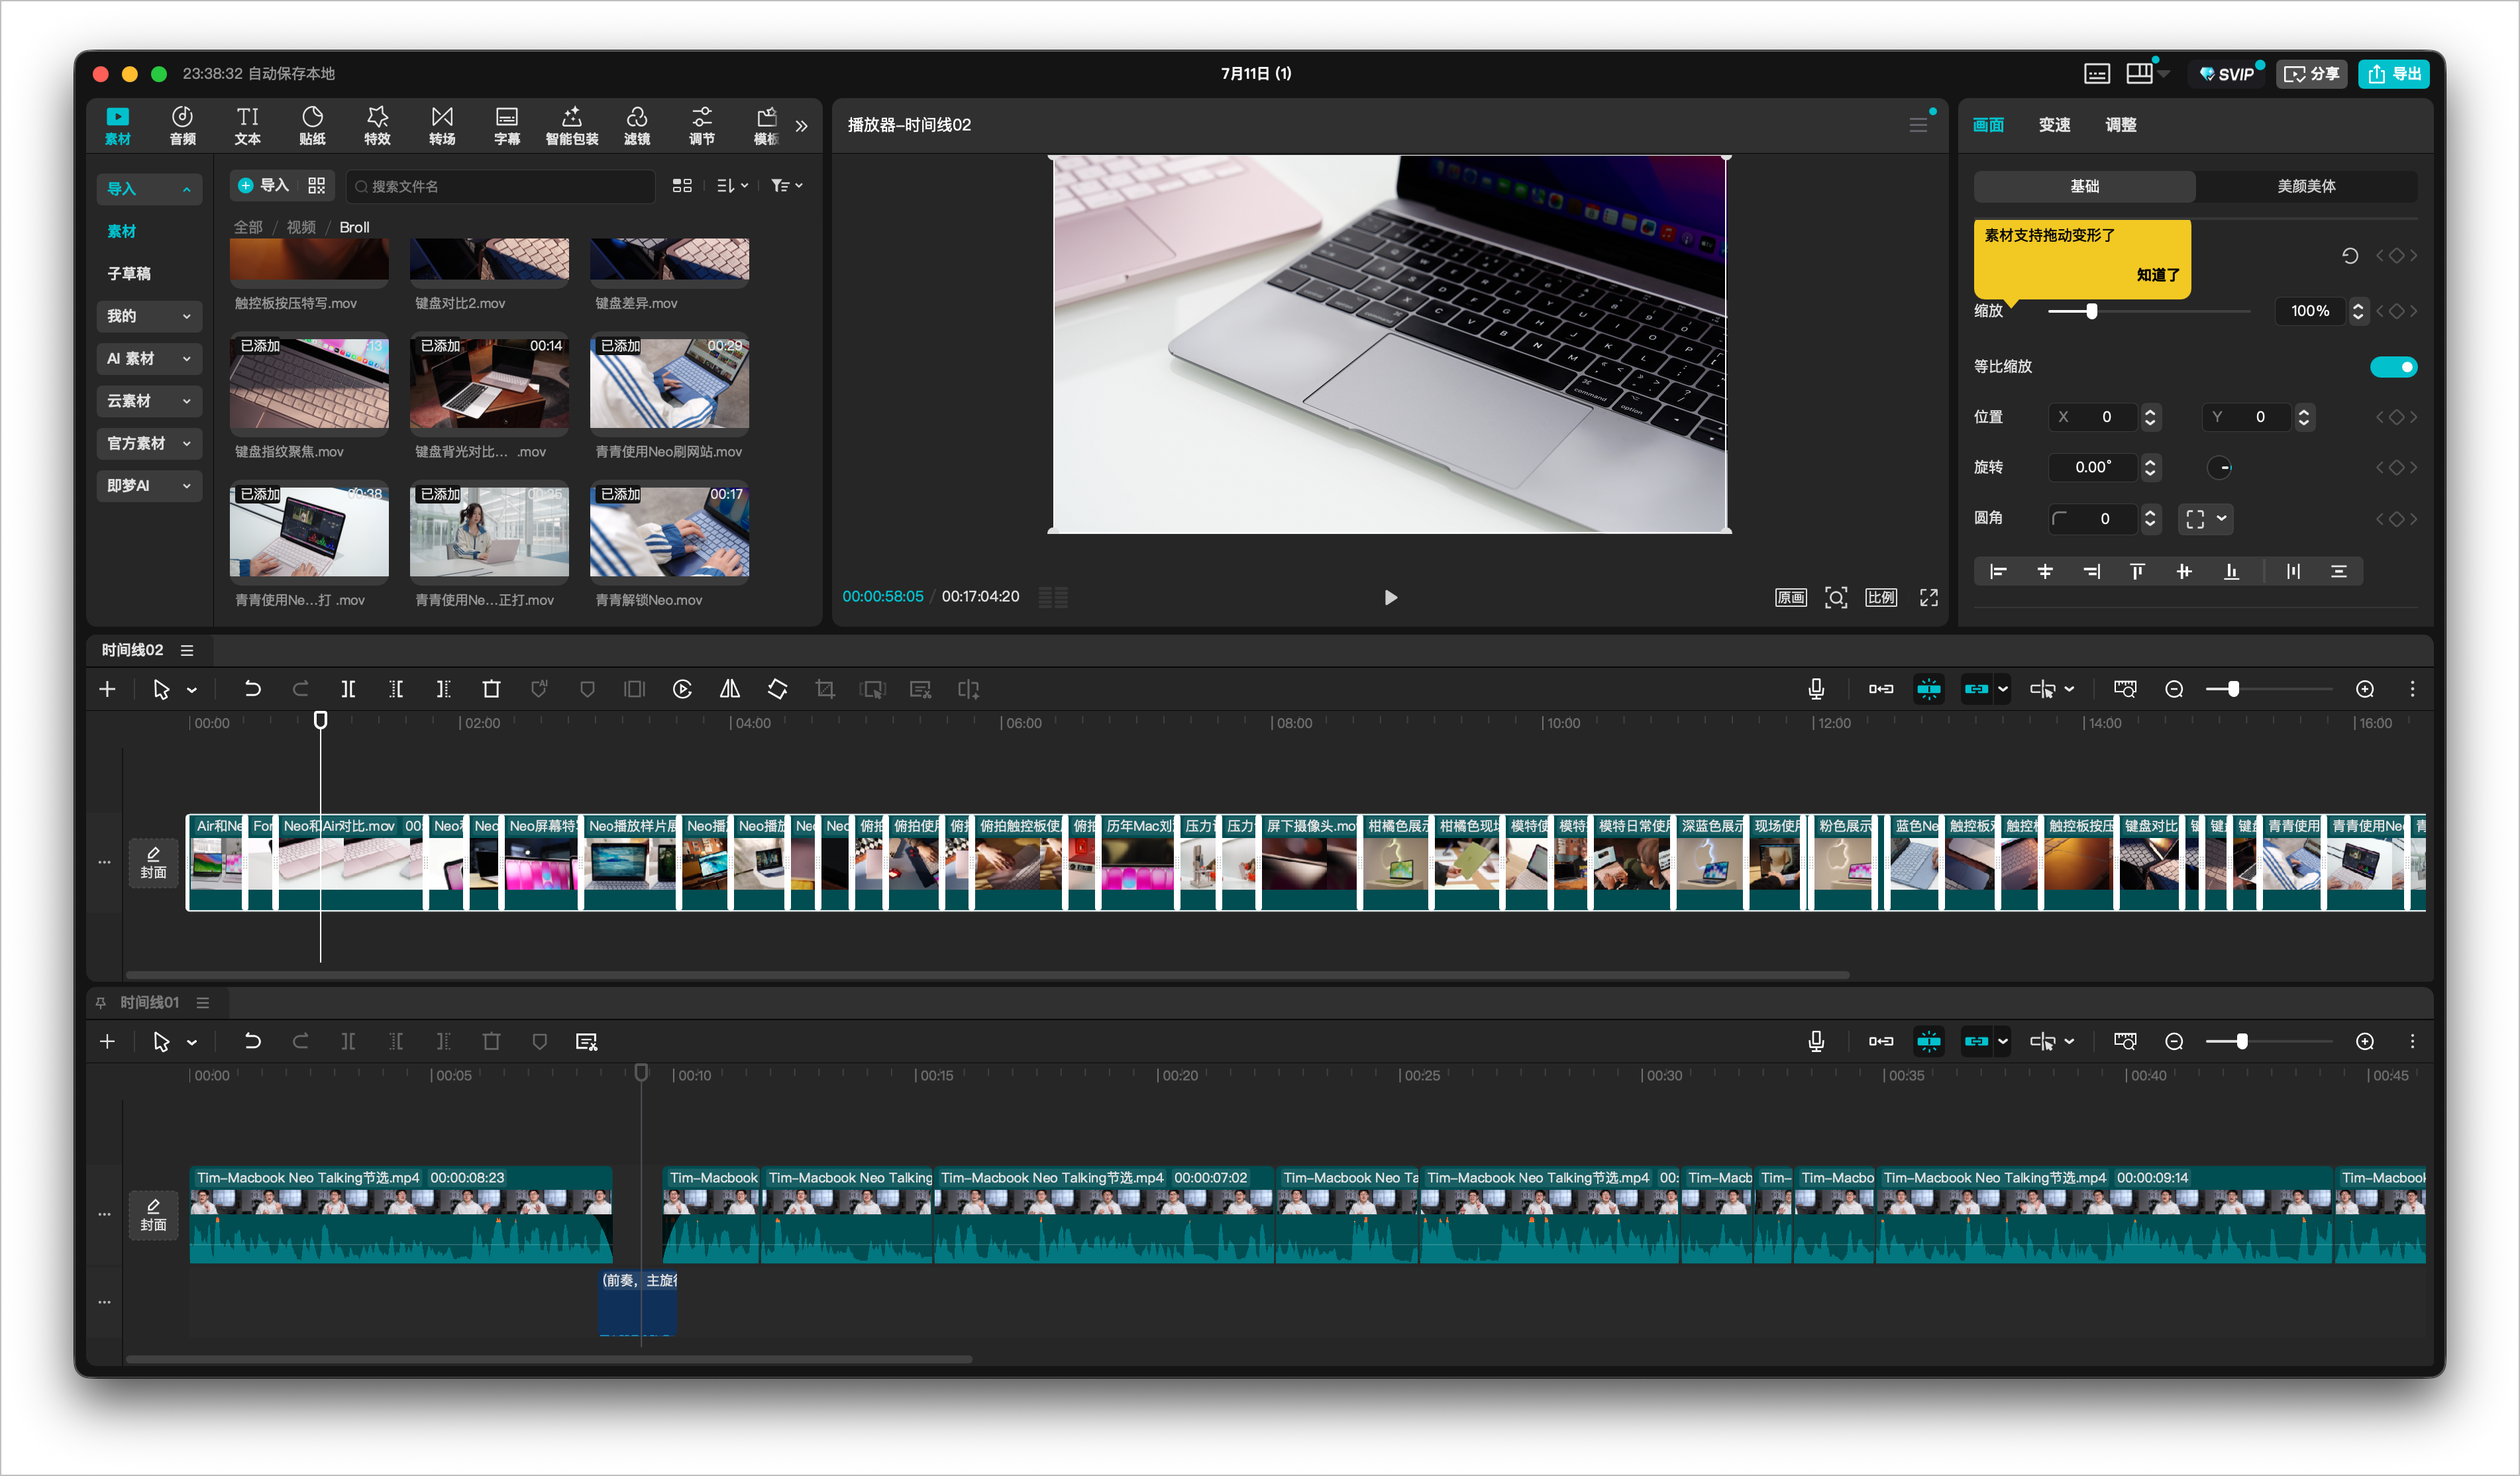Click delete-left trim icon in 时间线02 toolbar

point(396,689)
